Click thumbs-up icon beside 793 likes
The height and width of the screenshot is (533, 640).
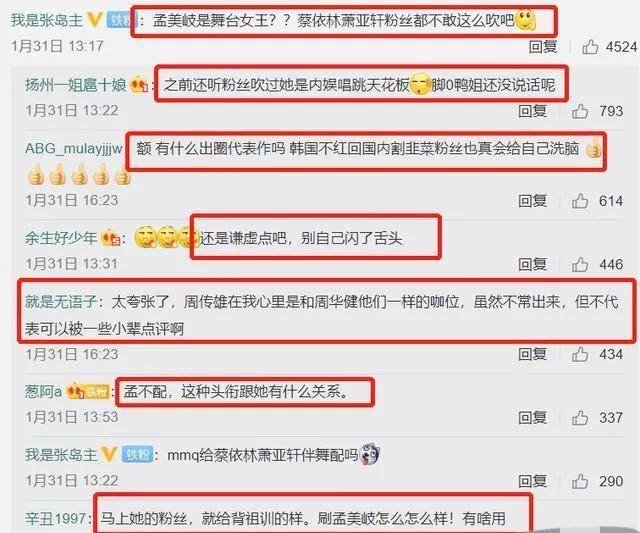click(x=580, y=111)
